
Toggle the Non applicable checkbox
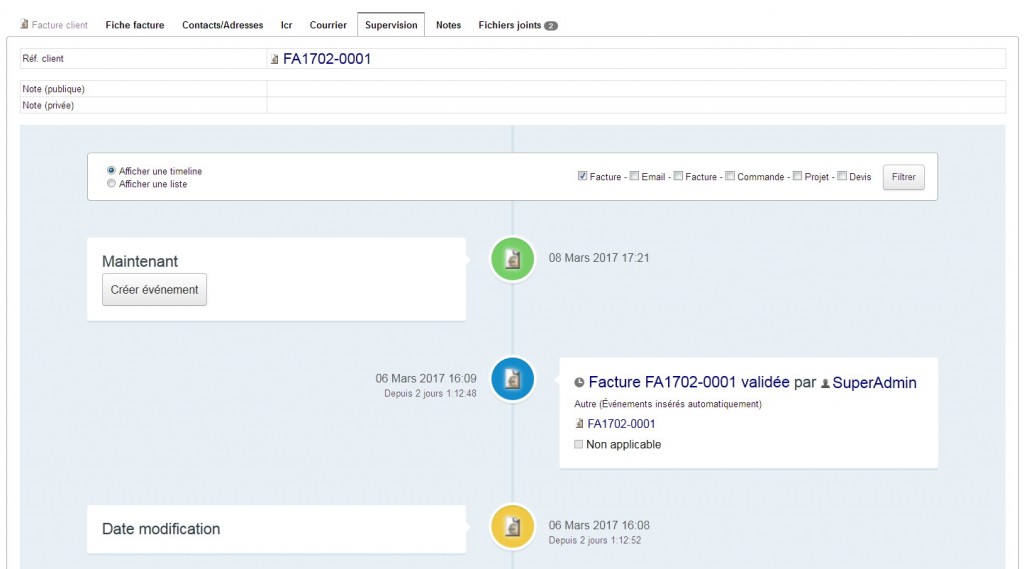pos(579,444)
